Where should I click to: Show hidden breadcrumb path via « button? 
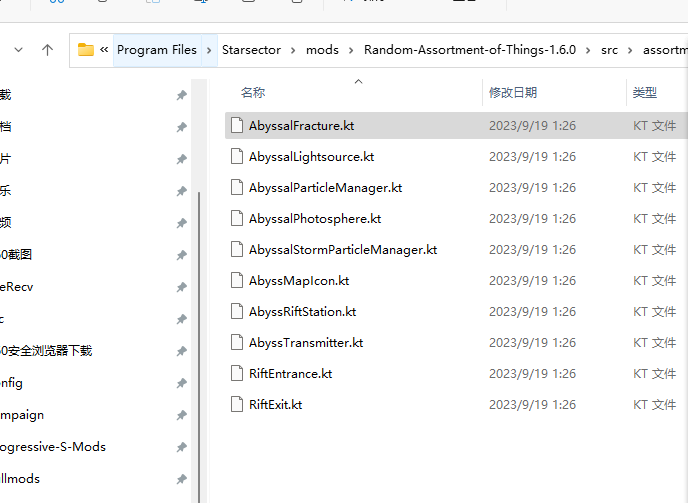pyautogui.click(x=104, y=50)
